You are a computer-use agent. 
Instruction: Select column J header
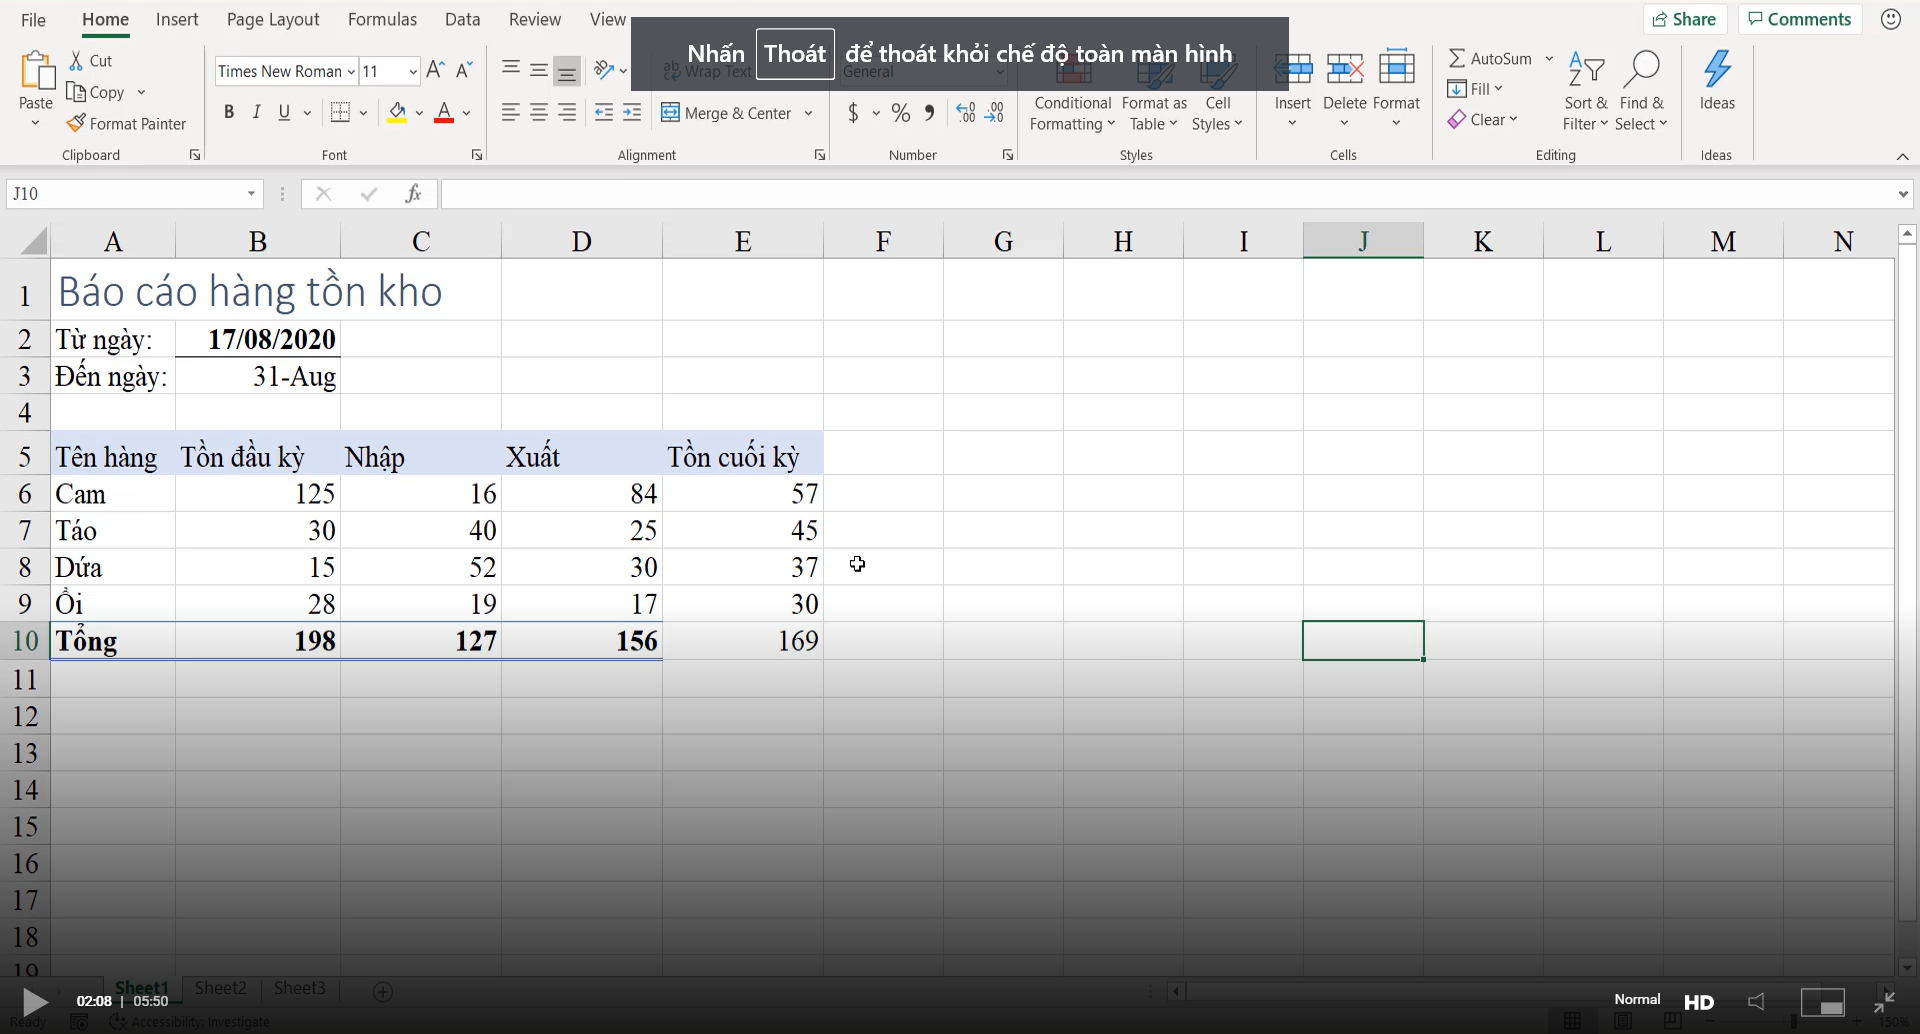coord(1363,241)
